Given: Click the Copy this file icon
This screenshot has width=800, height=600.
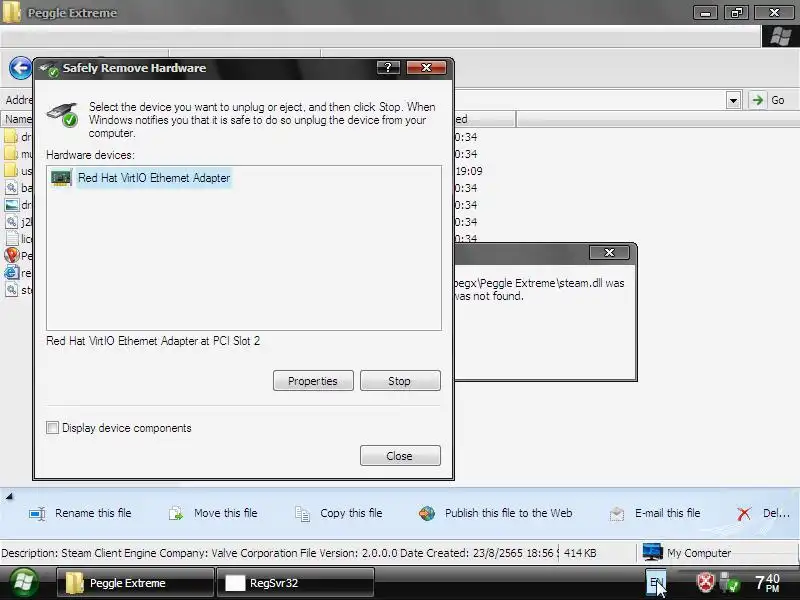Looking at the screenshot, I should coord(303,514).
